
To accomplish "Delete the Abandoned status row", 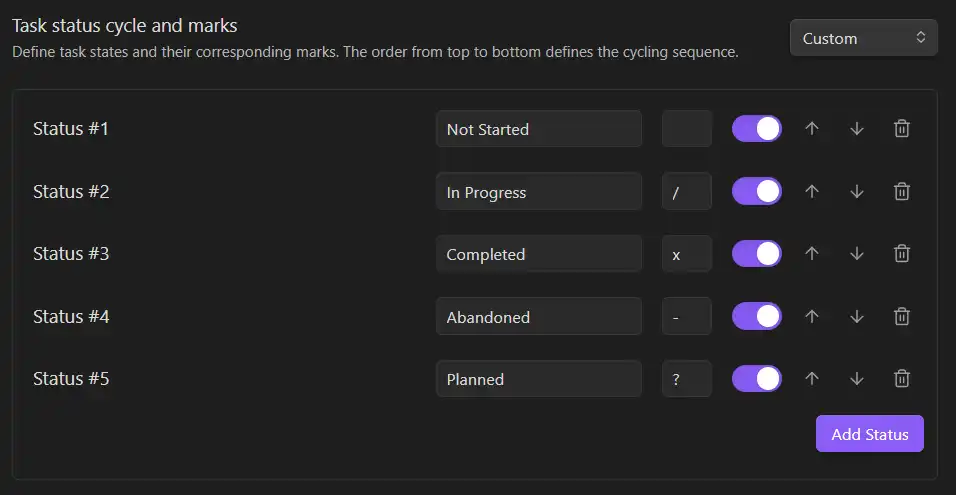I will 901,316.
